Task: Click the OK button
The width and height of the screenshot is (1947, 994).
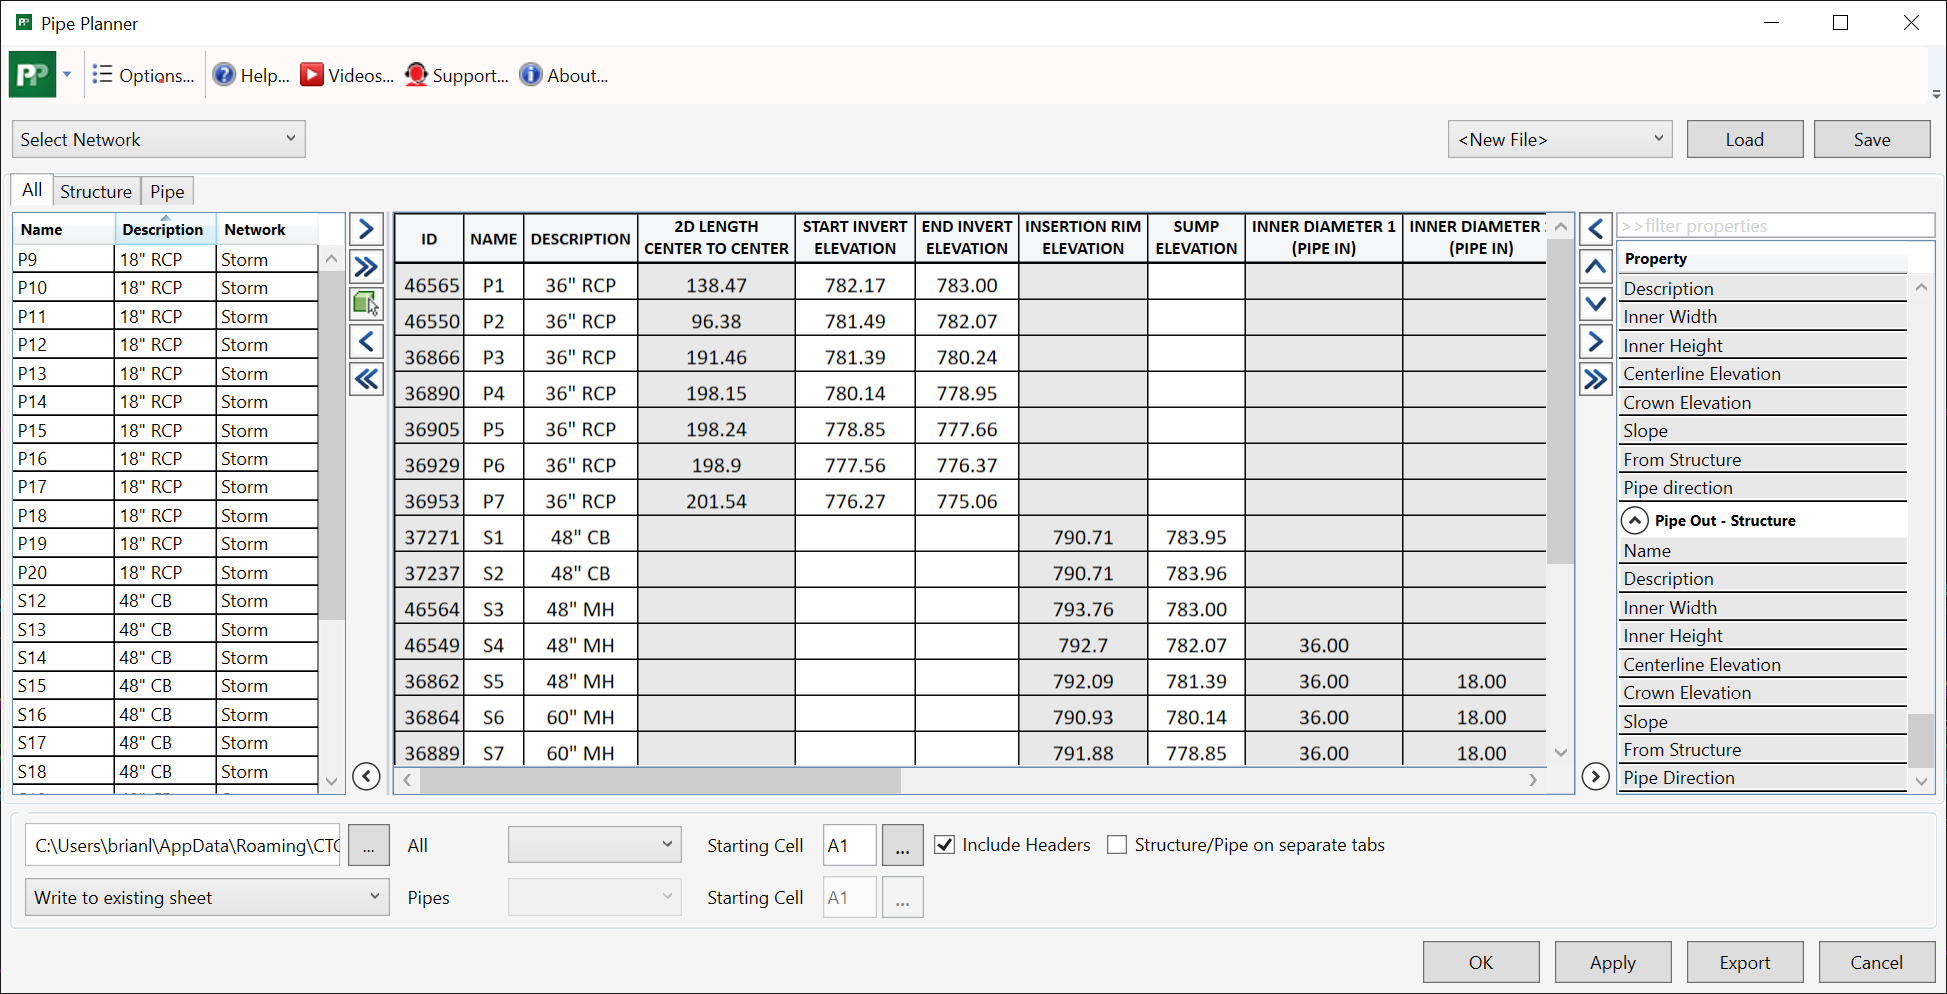Action: [1481, 962]
